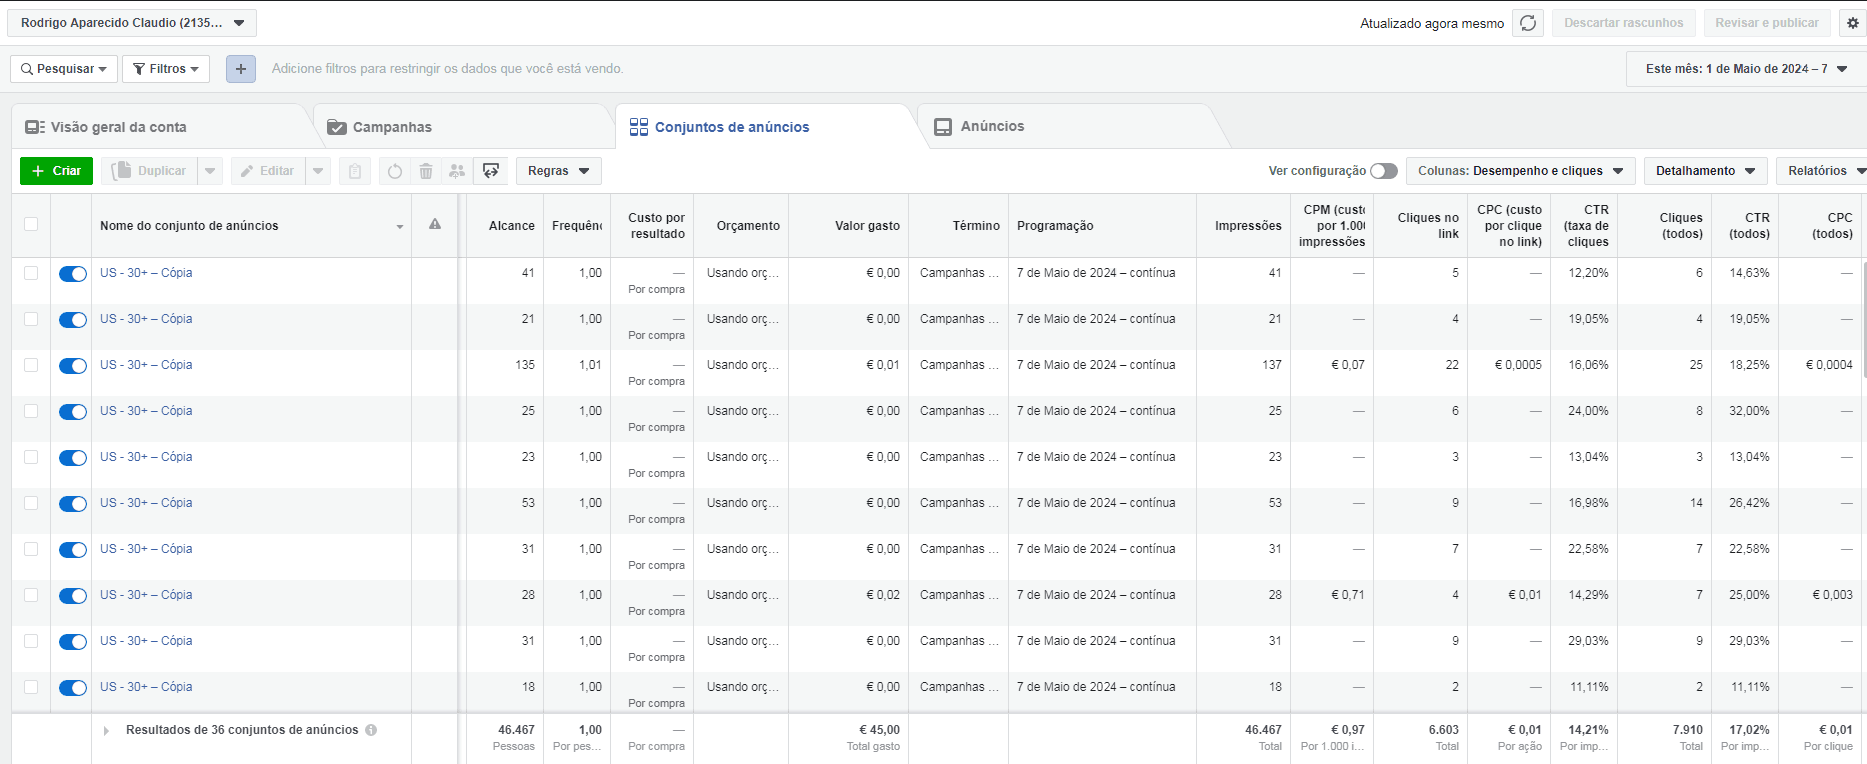Click the undo/revert circular arrow icon
Screen dimensions: 1867x764
click(395, 171)
